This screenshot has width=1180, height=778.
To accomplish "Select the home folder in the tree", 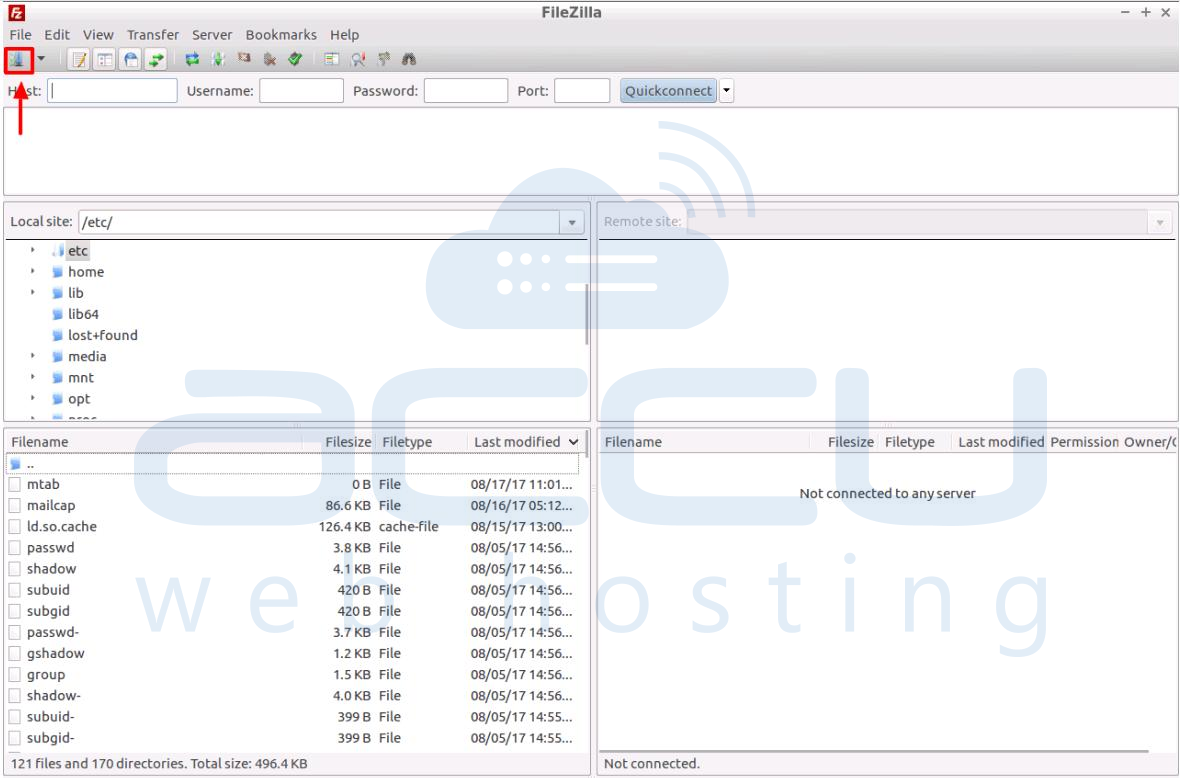I will pyautogui.click(x=86, y=272).
